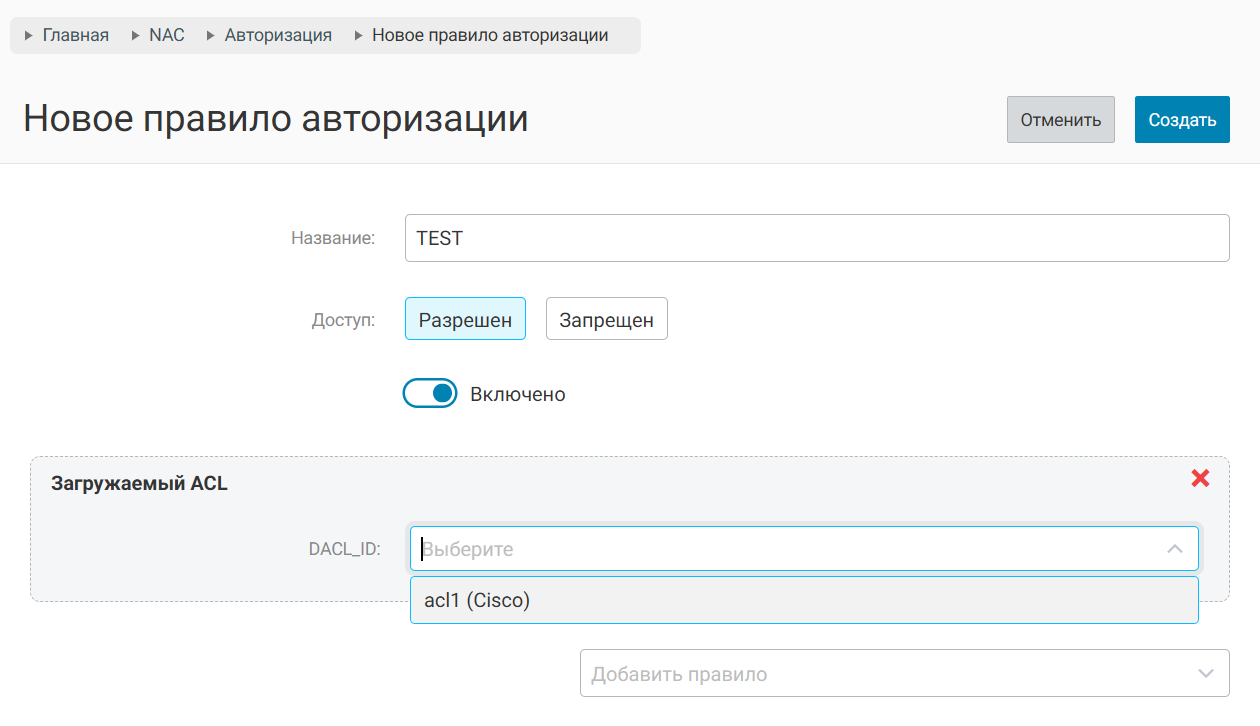Choose the Запрещен access option

coord(606,320)
